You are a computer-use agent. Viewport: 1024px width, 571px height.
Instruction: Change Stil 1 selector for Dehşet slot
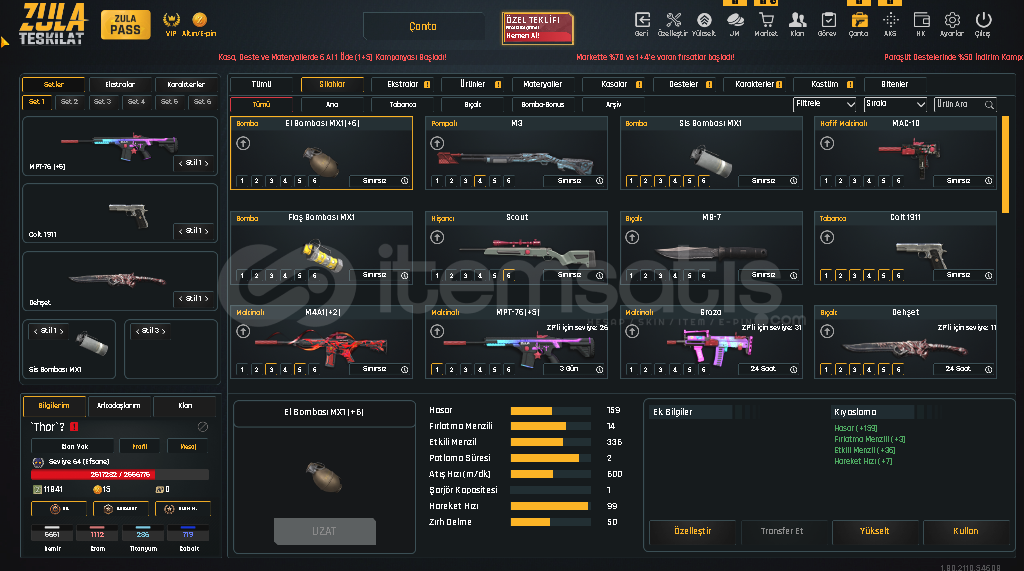click(x=194, y=299)
